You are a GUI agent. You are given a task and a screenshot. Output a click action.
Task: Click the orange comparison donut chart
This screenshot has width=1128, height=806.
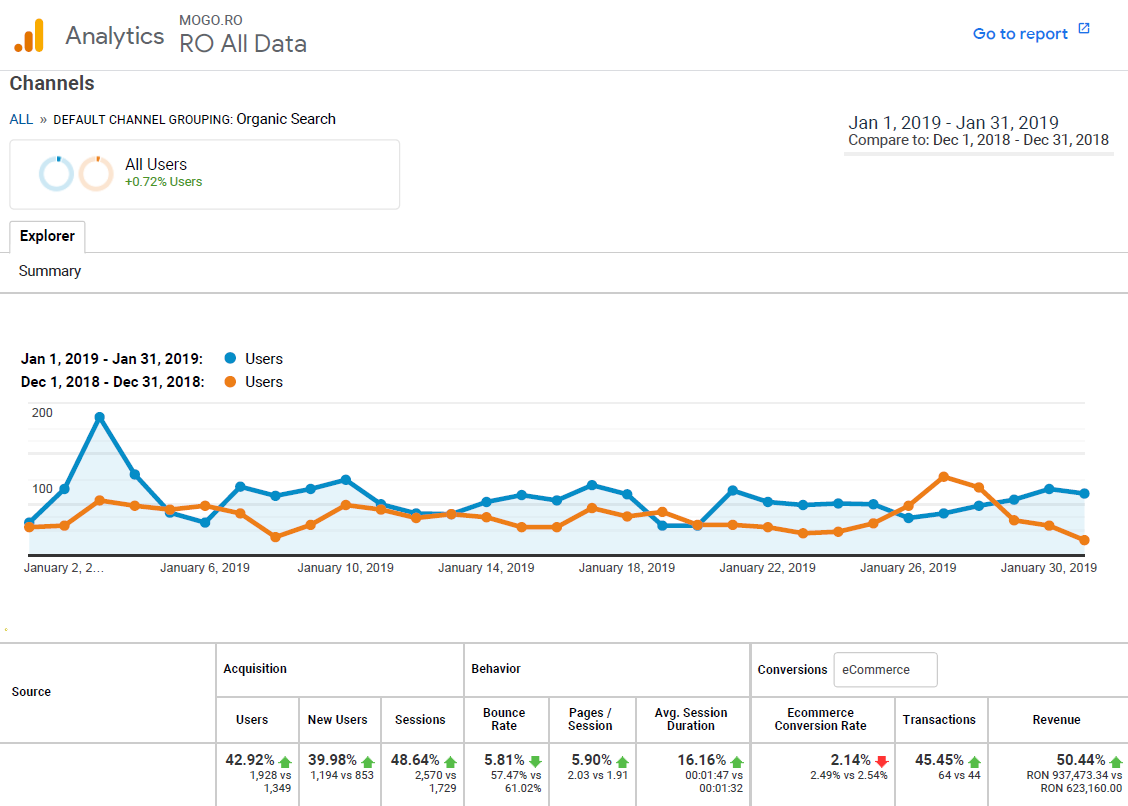[96, 172]
